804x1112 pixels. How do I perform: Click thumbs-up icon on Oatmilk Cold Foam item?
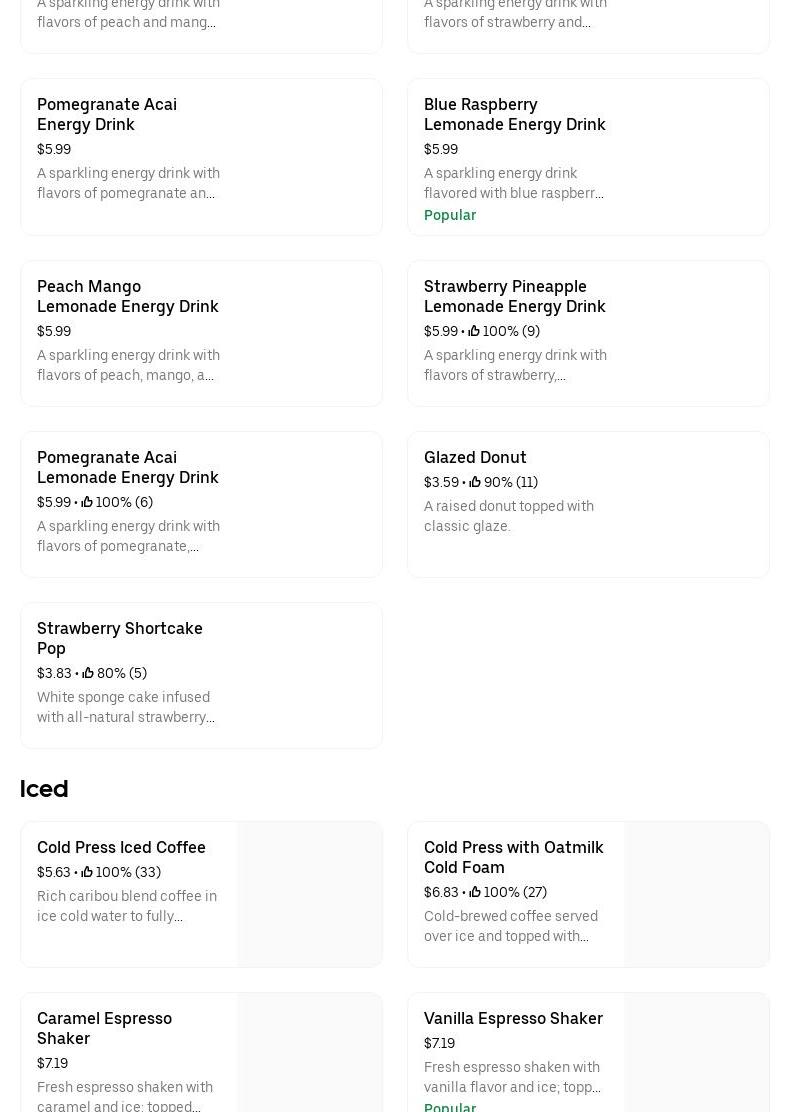click(475, 892)
